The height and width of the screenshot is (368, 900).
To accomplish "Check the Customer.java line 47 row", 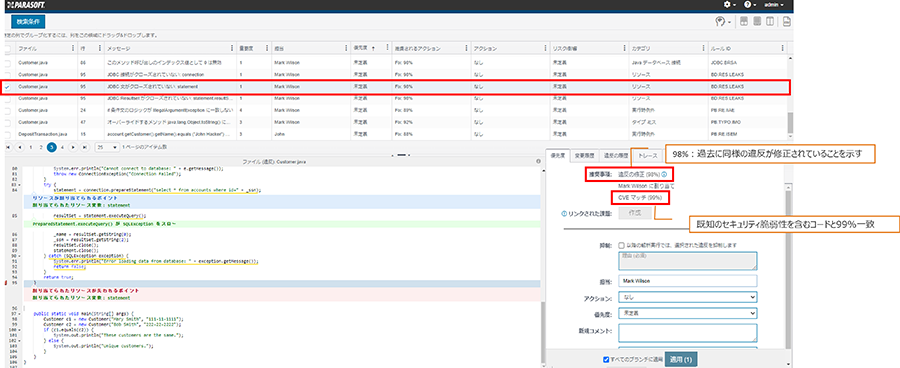I will [x=7, y=122].
